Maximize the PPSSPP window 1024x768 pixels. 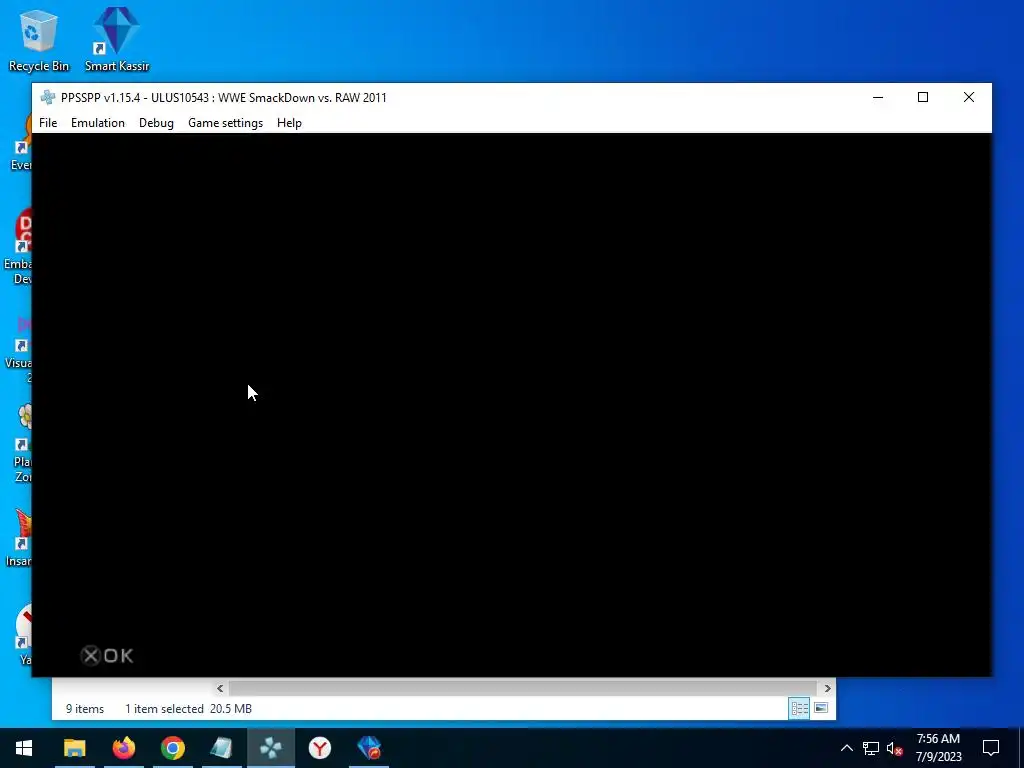pos(923,97)
